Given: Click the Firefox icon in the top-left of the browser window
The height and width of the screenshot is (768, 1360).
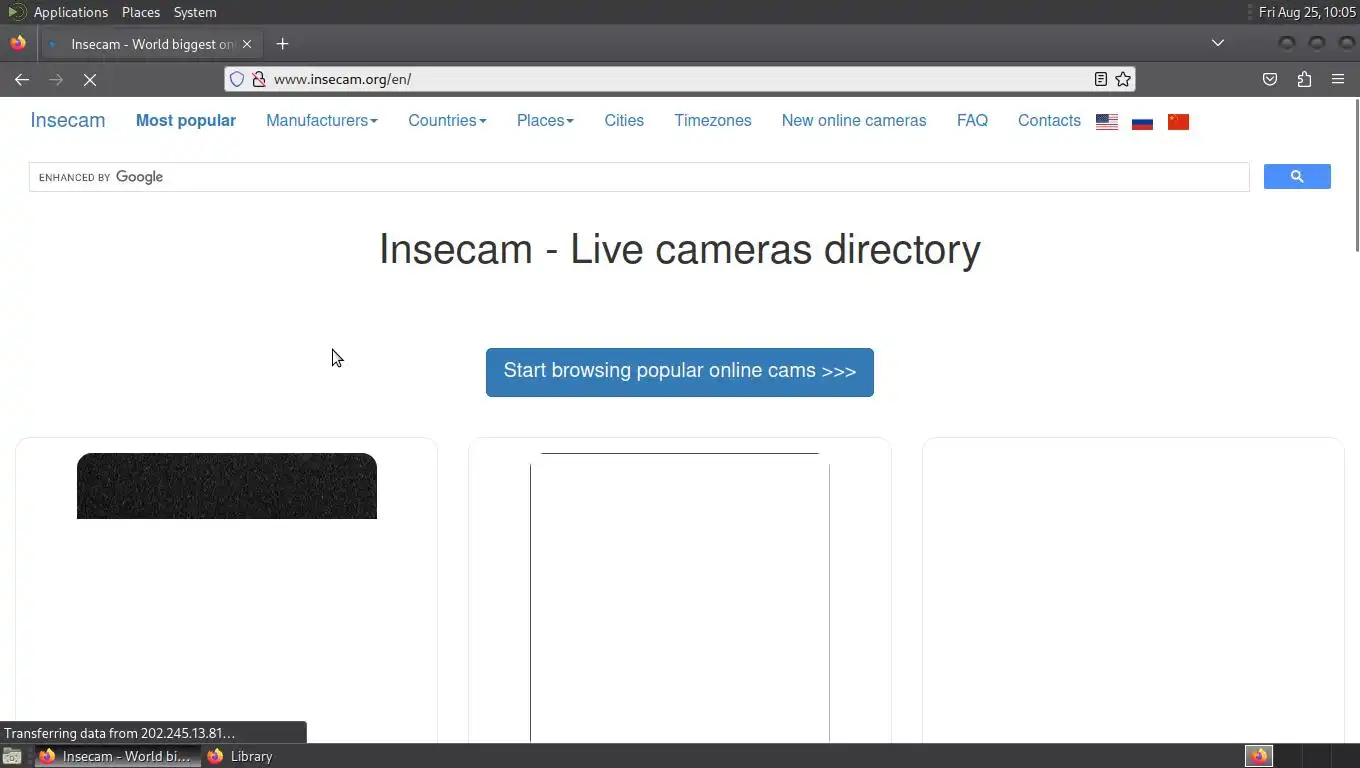Looking at the screenshot, I should [x=17, y=43].
